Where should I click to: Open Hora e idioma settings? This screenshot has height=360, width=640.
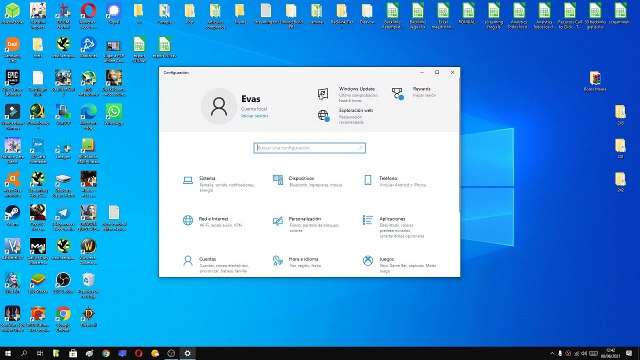(x=297, y=262)
